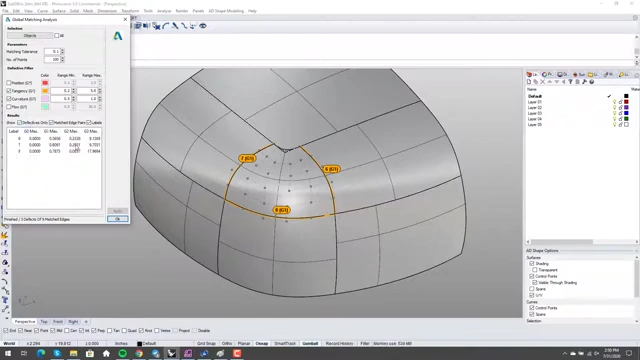The height and width of the screenshot is (360, 640).
Task: Click the Layers panel help icon
Action: (x=591, y=82)
